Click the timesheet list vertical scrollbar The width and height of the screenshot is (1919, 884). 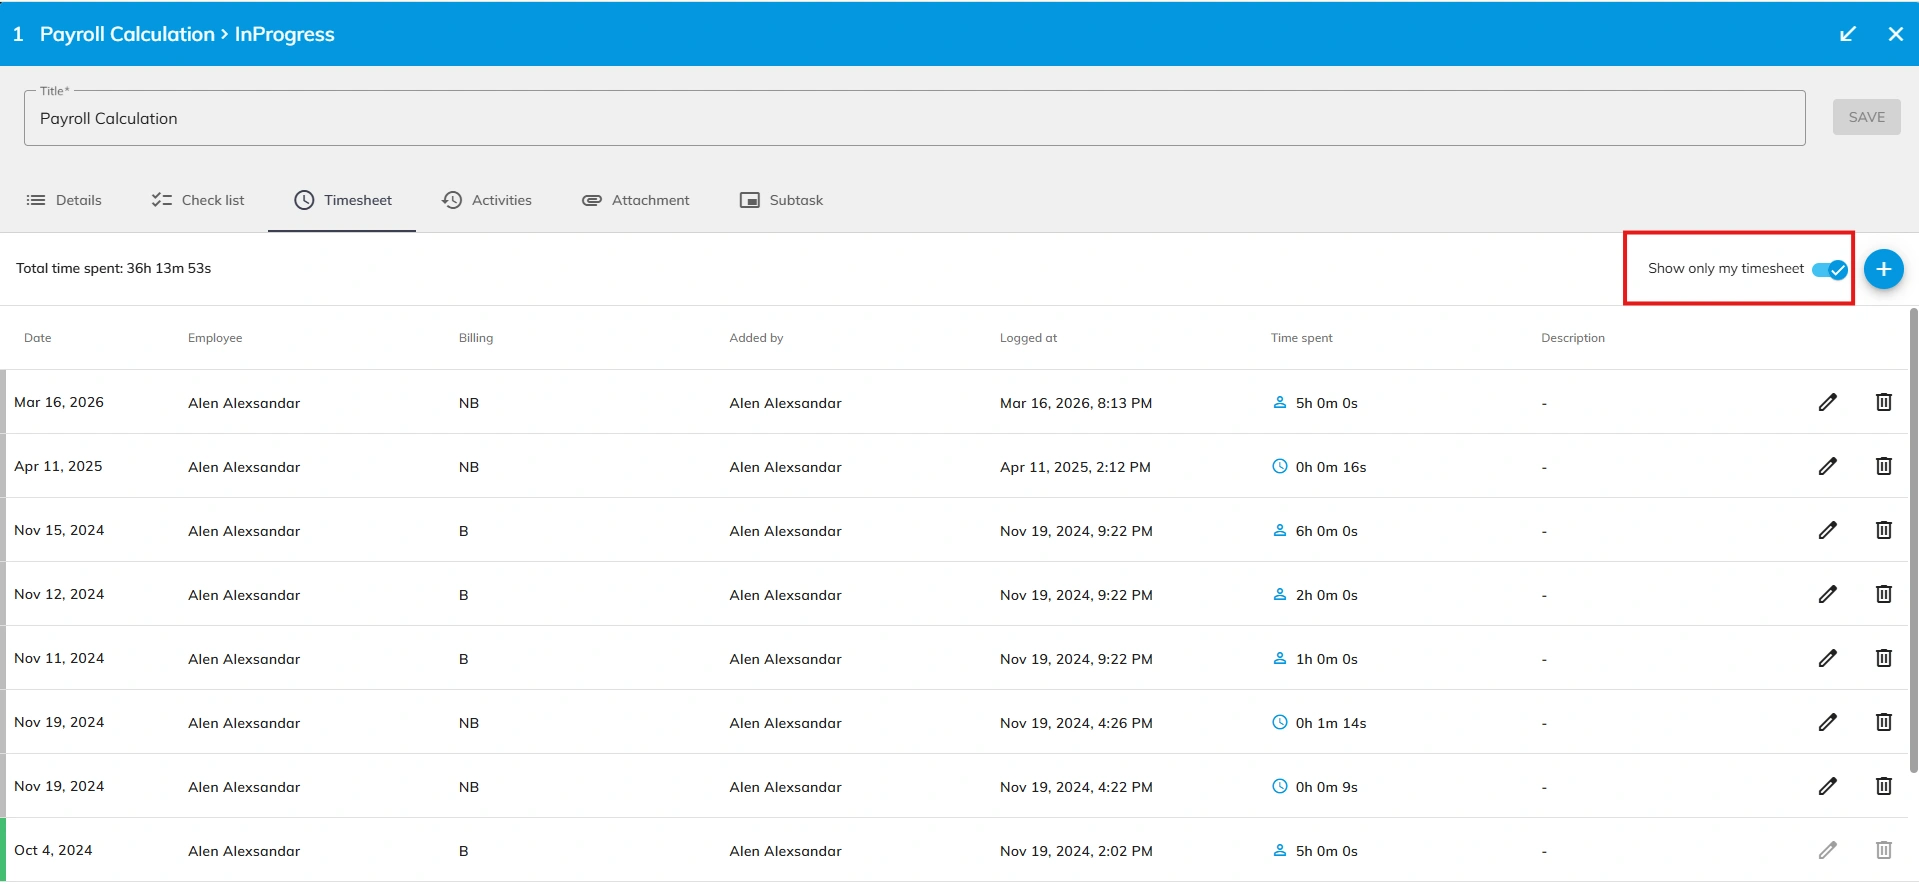point(1913,540)
